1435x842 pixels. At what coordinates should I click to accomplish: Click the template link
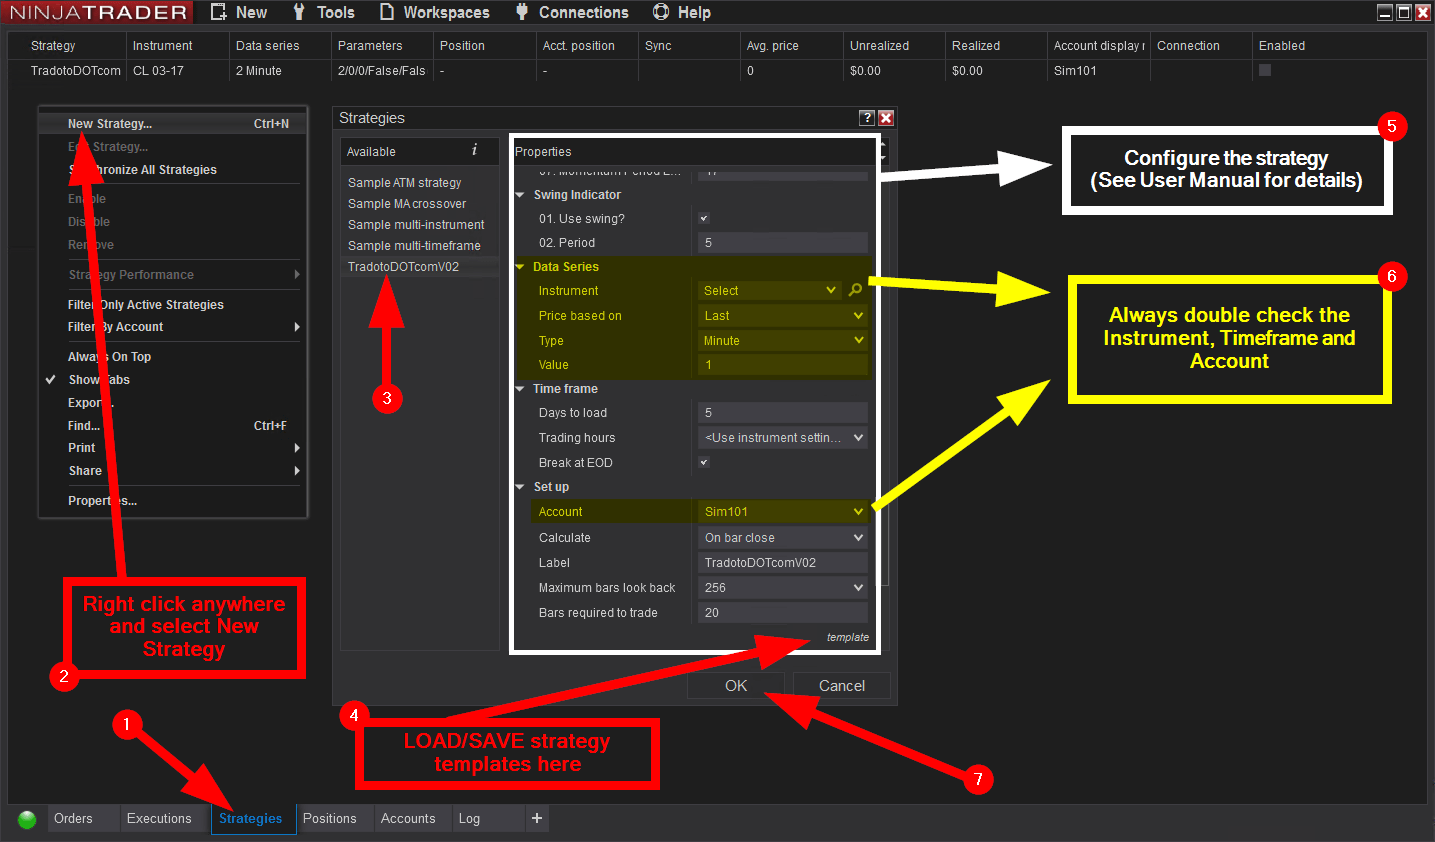coord(847,637)
